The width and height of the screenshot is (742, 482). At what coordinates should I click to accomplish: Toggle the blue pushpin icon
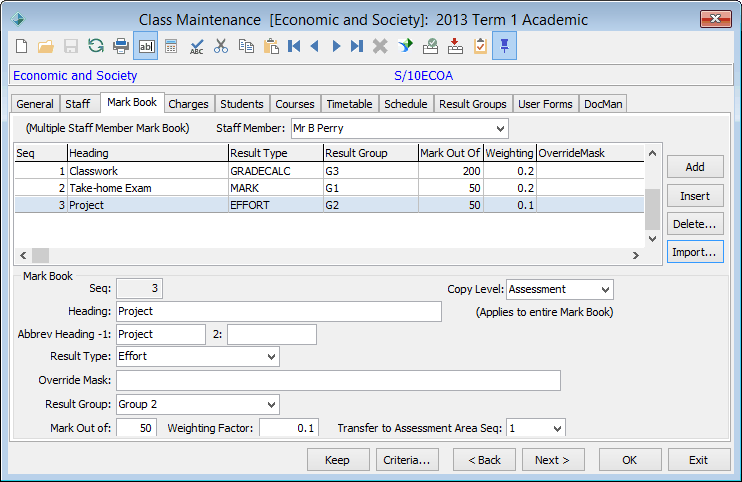tap(504, 46)
